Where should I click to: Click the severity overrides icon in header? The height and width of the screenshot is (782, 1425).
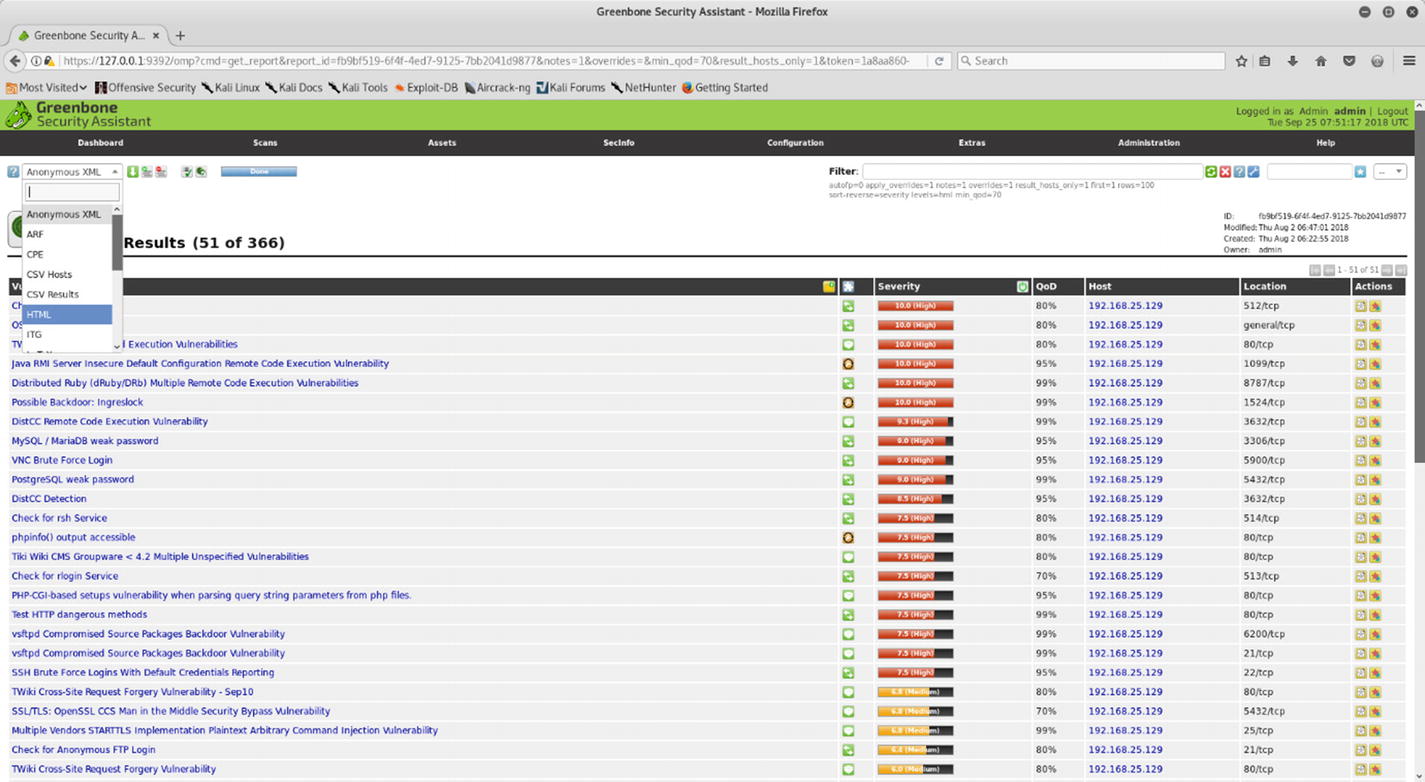(1022, 287)
